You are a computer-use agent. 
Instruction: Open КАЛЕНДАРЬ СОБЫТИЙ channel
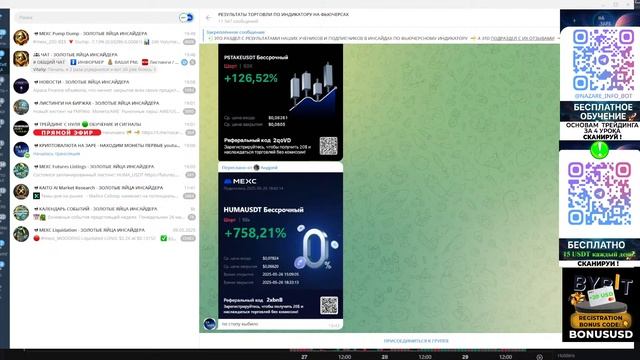coord(104,213)
